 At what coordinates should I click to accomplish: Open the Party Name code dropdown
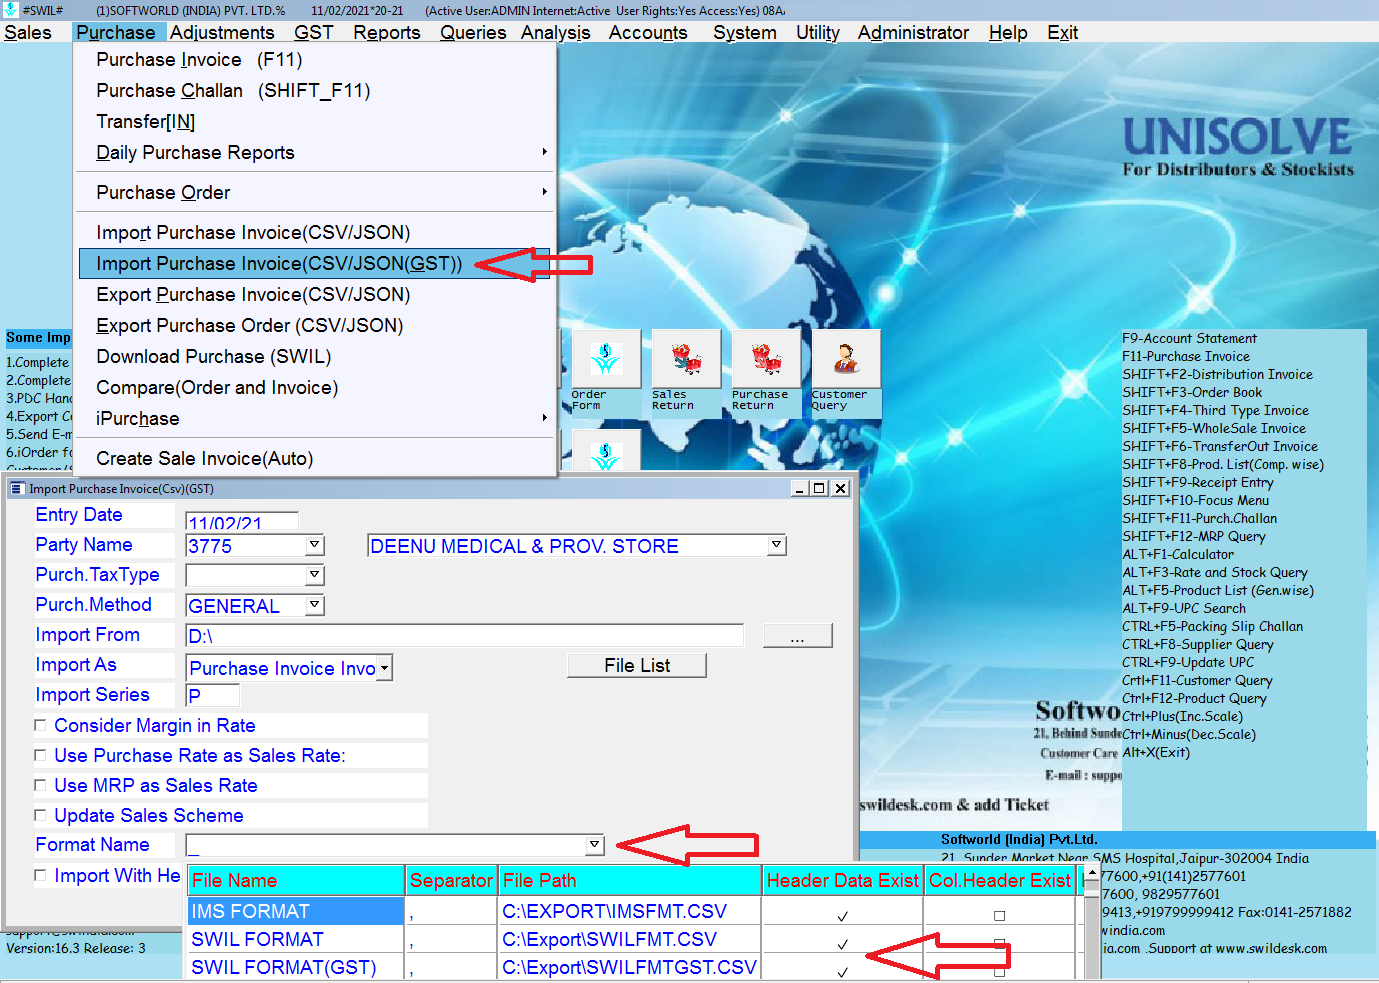[315, 545]
